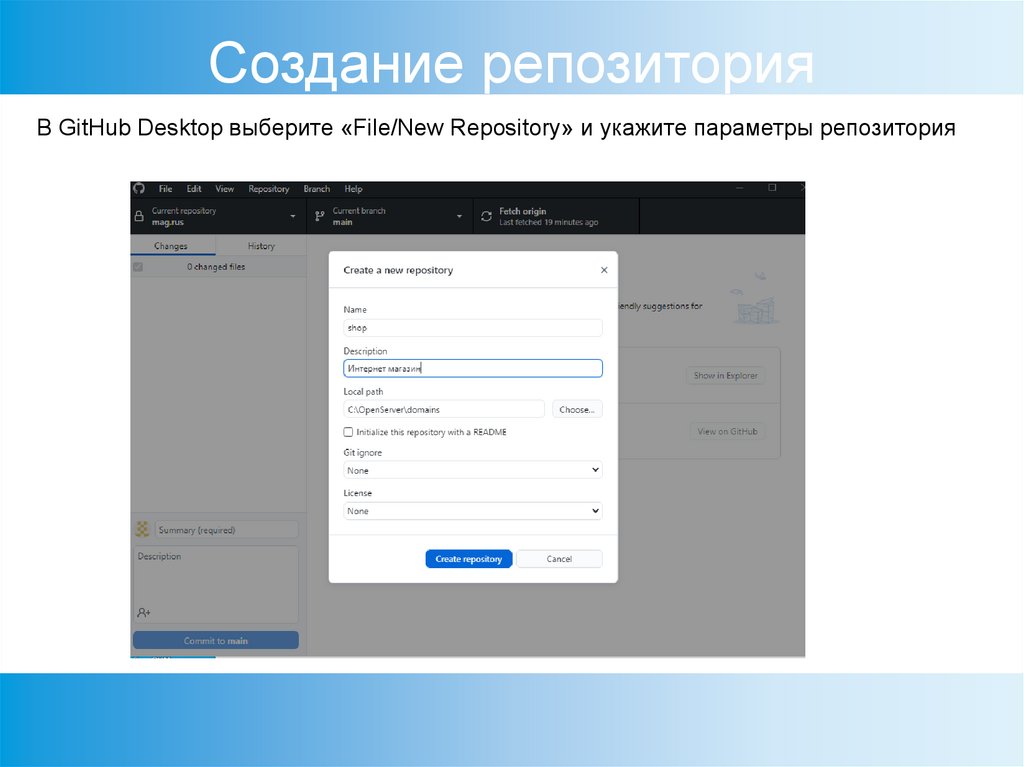Click View on GitHub button

click(x=727, y=431)
